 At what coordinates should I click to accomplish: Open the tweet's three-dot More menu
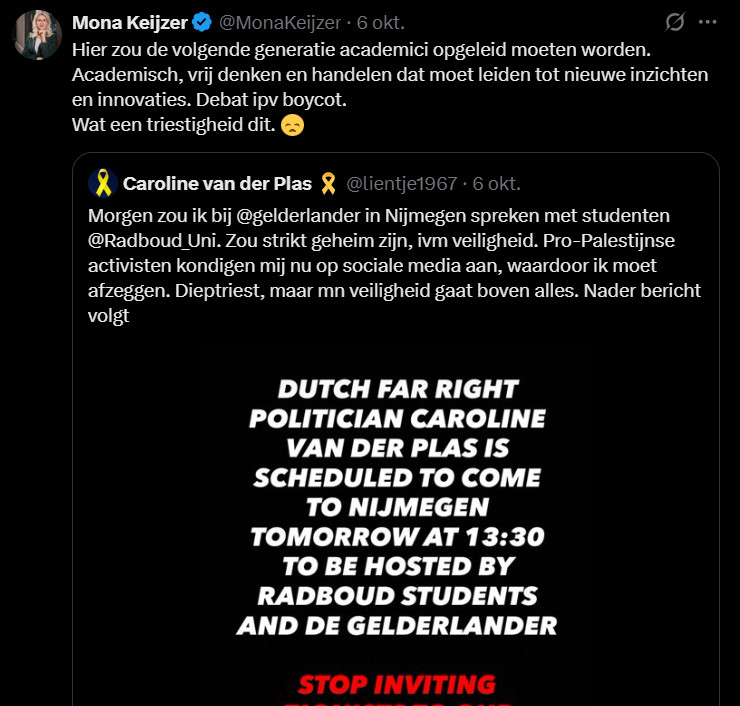point(708,21)
